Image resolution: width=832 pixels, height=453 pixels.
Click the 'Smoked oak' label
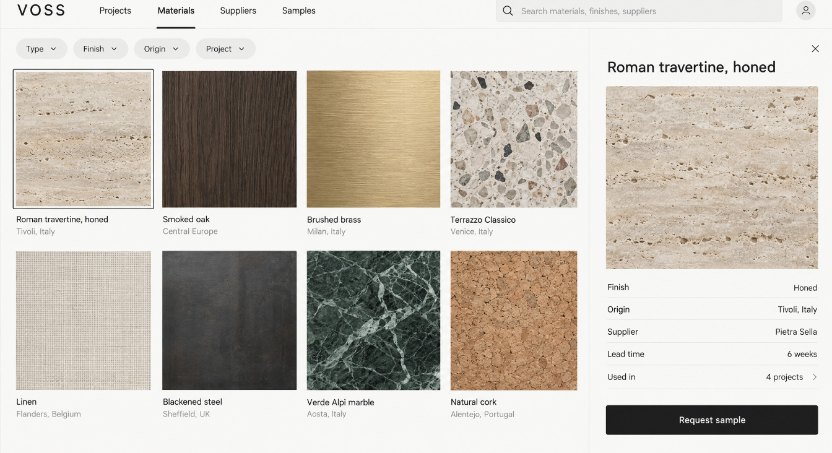click(186, 219)
